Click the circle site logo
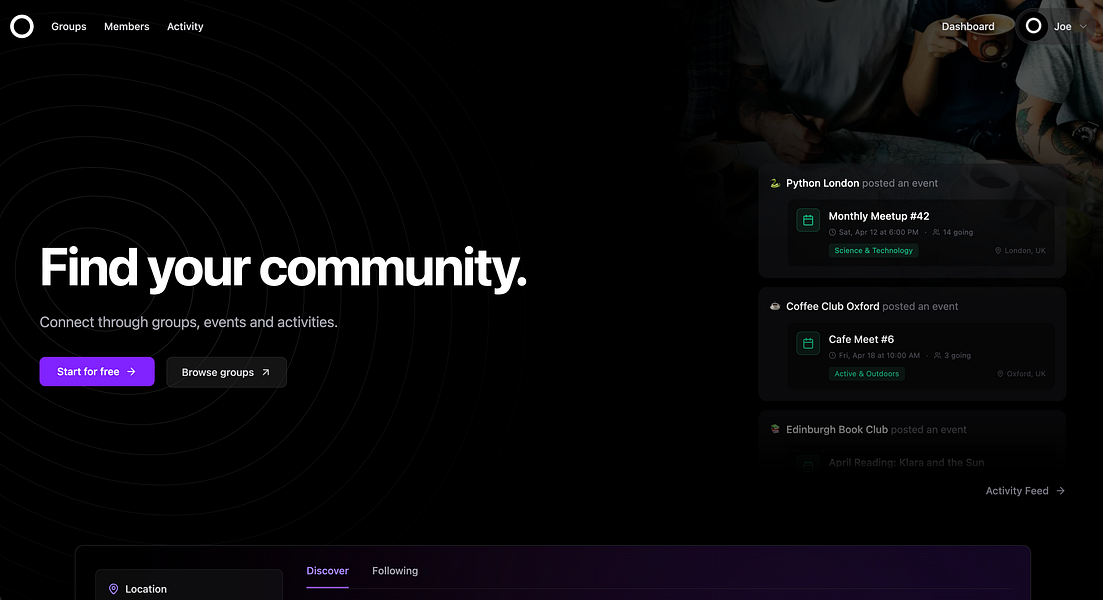Screen dimensions: 1103x600 22,27
